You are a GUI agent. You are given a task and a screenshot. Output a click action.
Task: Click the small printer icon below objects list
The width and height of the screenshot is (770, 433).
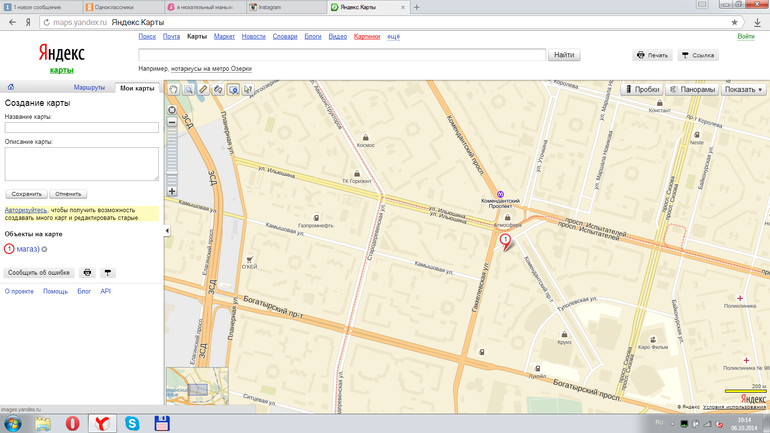[x=87, y=272]
